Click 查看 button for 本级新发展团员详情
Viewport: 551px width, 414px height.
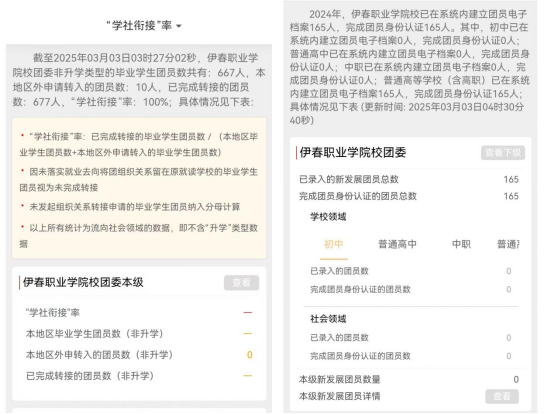click(502, 396)
